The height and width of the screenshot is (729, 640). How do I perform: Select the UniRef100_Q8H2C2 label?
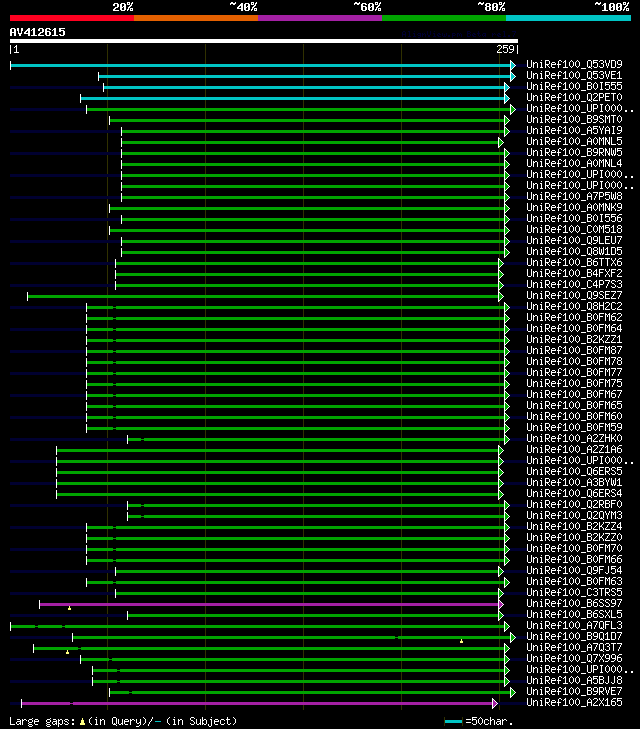(x=574, y=306)
